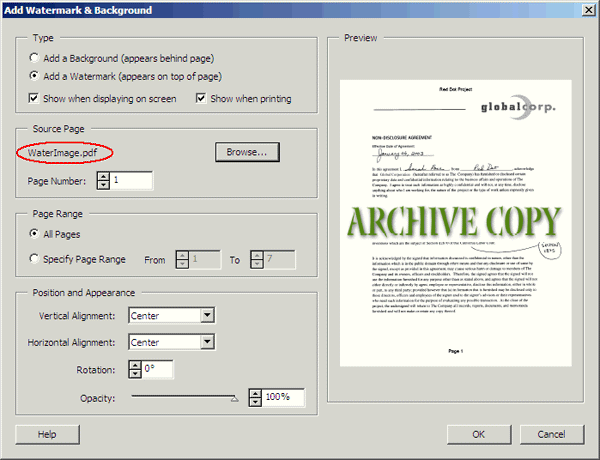This screenshot has height=460, width=600.
Task: Click the Opacity percentage stepper arrows
Action: (x=255, y=398)
